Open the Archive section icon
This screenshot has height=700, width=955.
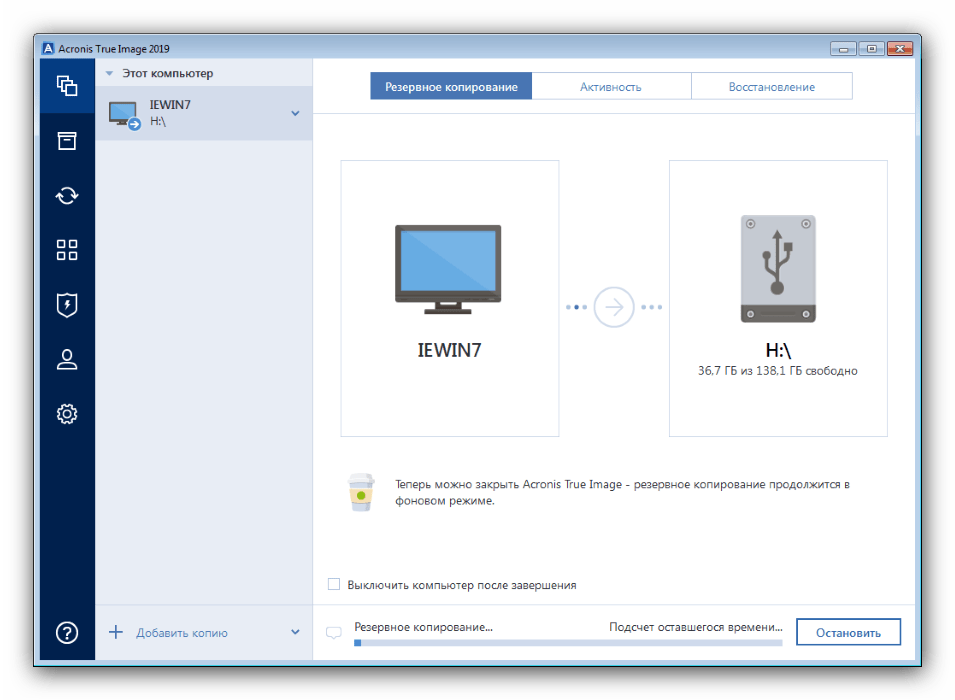click(67, 140)
